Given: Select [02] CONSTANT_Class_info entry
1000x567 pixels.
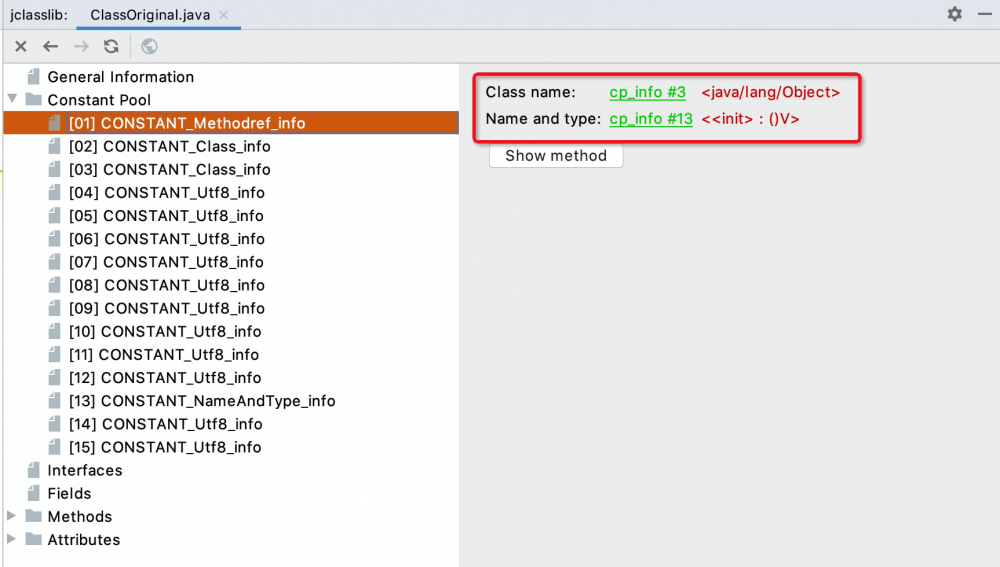Looking at the screenshot, I should pyautogui.click(x=169, y=146).
